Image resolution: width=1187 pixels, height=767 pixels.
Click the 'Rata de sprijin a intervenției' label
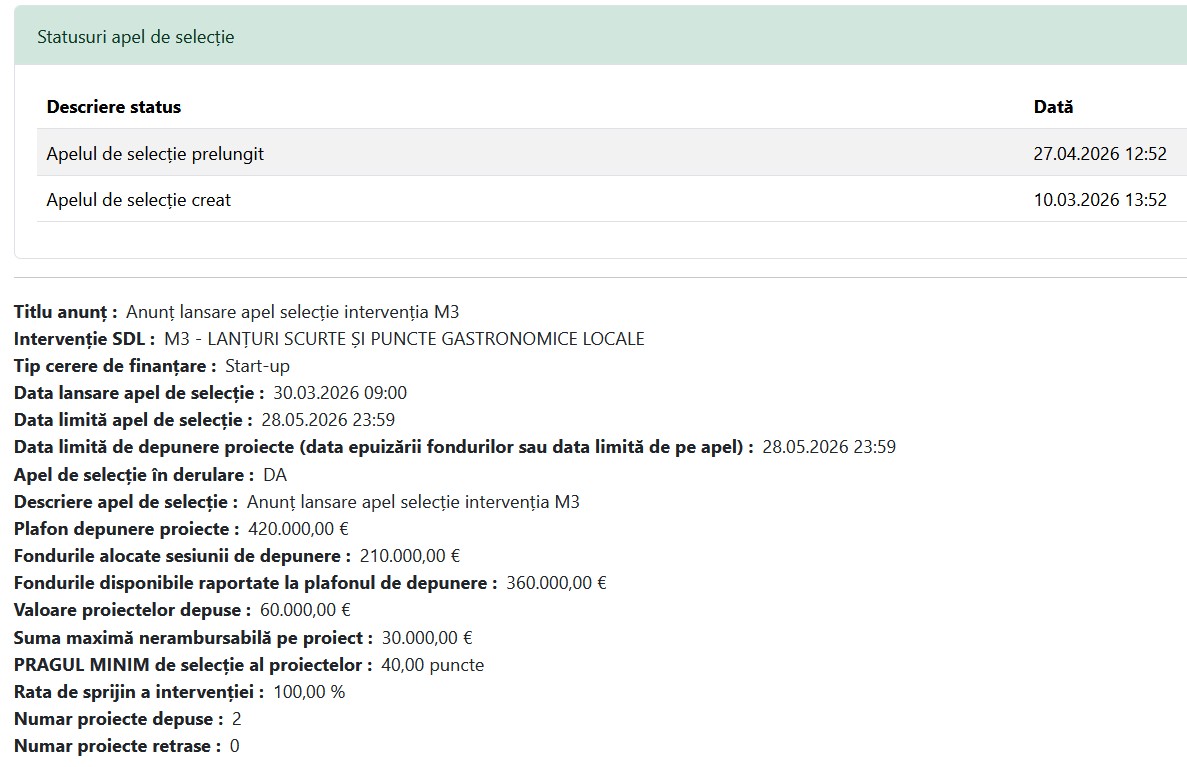(139, 692)
